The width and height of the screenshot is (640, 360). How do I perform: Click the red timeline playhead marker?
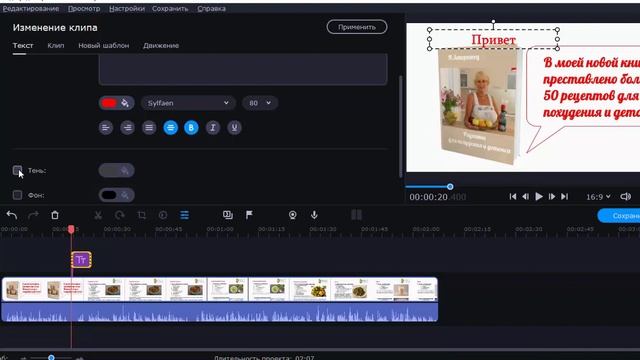(71, 229)
